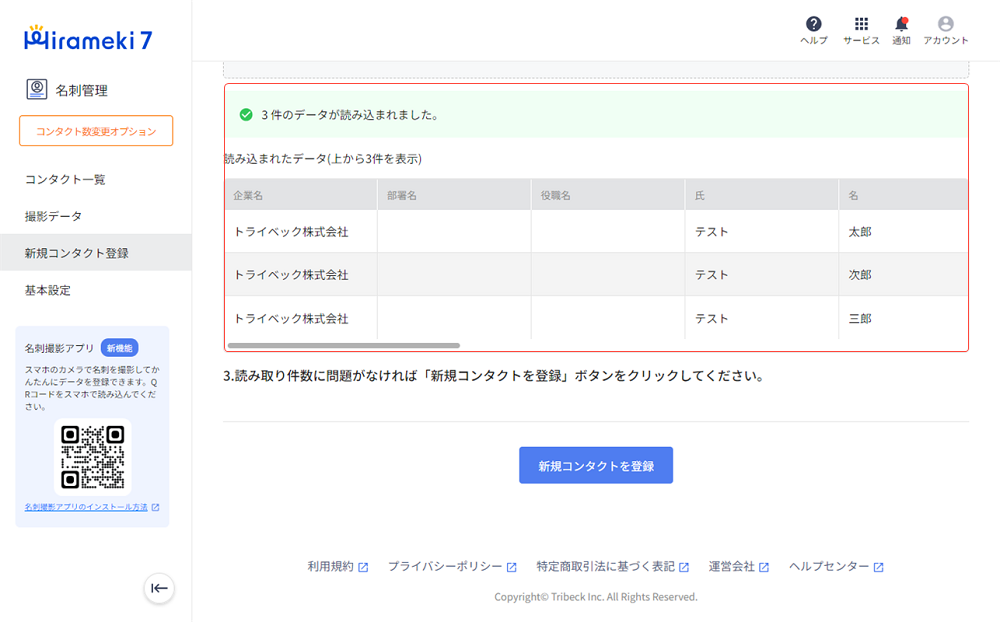
Task: Click external link icon beside プライバシーポリシー
Action: [x=511, y=567]
